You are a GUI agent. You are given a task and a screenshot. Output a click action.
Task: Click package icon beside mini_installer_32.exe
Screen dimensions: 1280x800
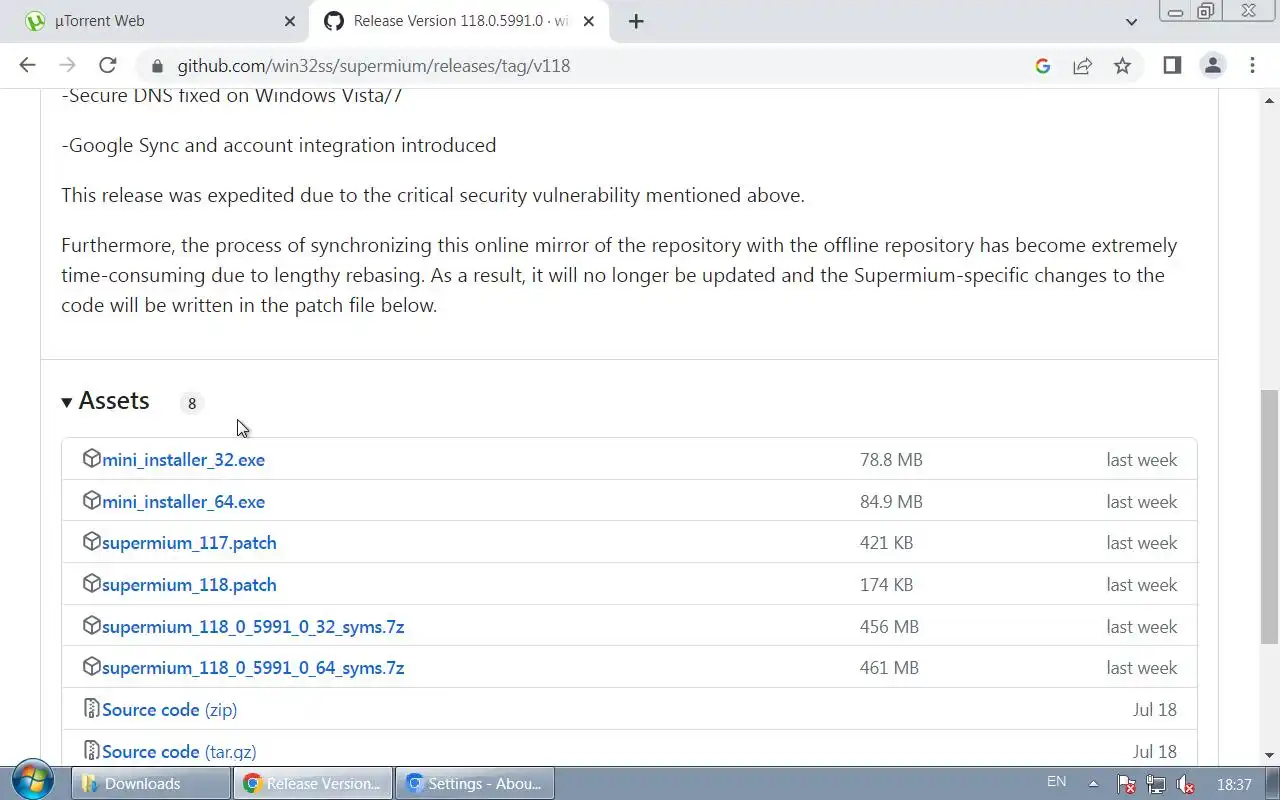[x=91, y=458]
